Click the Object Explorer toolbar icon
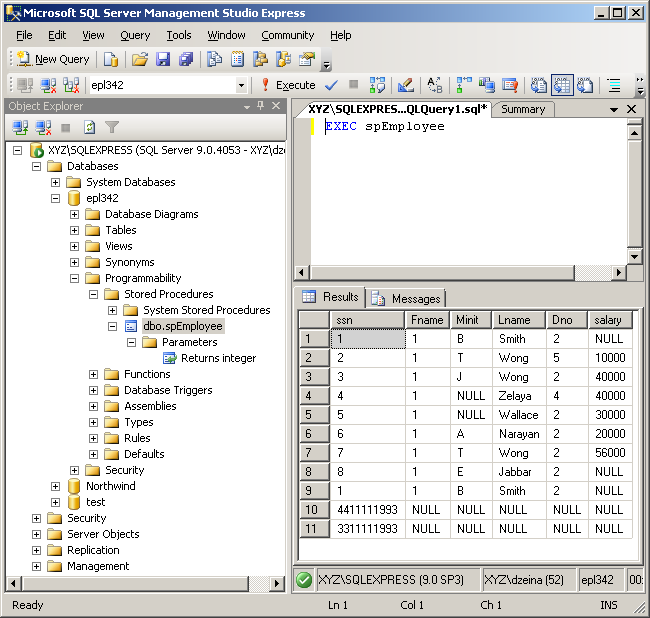Viewport: 650px width, 618px height. pyautogui.click(x=260, y=59)
